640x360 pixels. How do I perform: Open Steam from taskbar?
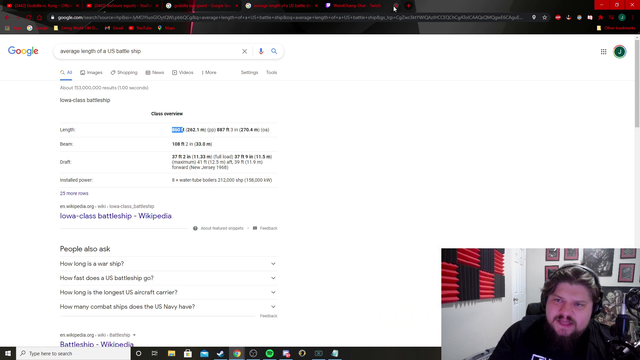(220, 353)
